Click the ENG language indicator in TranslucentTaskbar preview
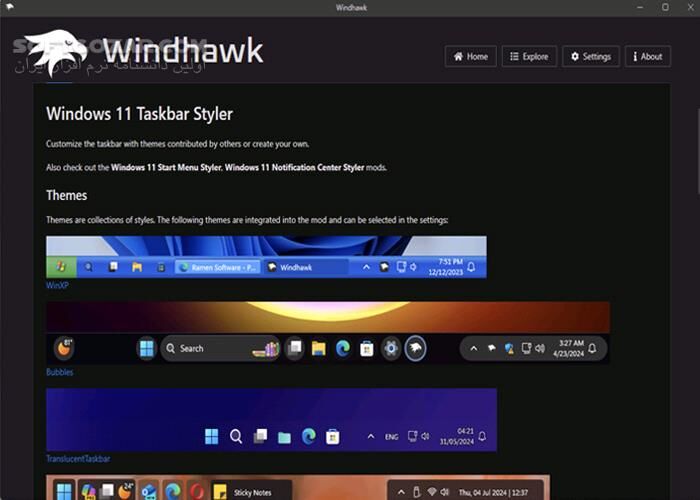 [392, 437]
